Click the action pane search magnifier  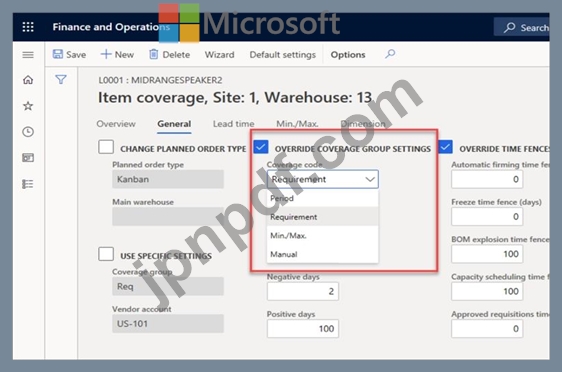coord(390,54)
